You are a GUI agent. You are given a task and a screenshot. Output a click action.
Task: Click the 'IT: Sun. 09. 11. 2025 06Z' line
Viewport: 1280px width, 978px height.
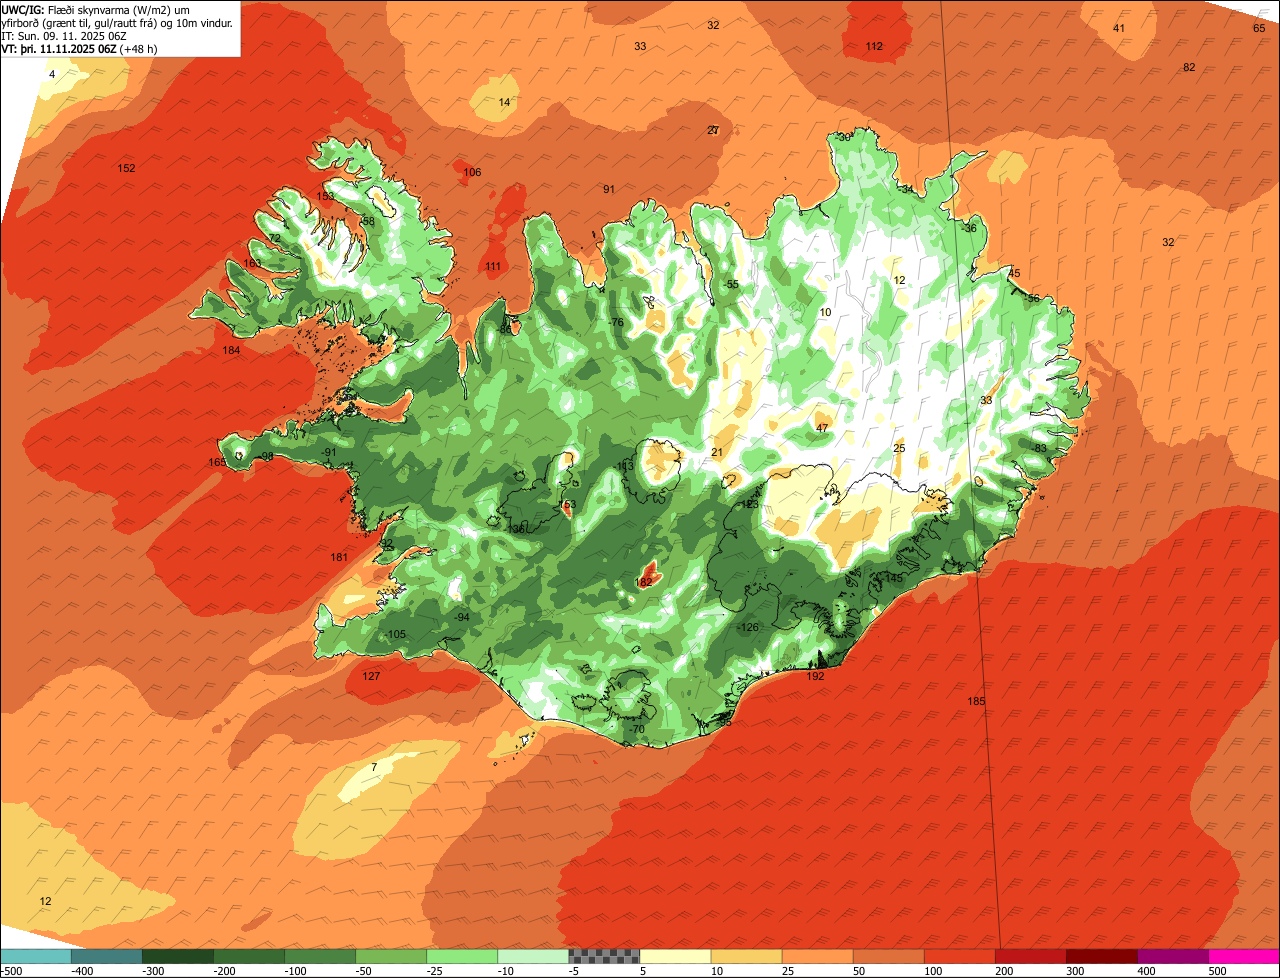[66, 36]
